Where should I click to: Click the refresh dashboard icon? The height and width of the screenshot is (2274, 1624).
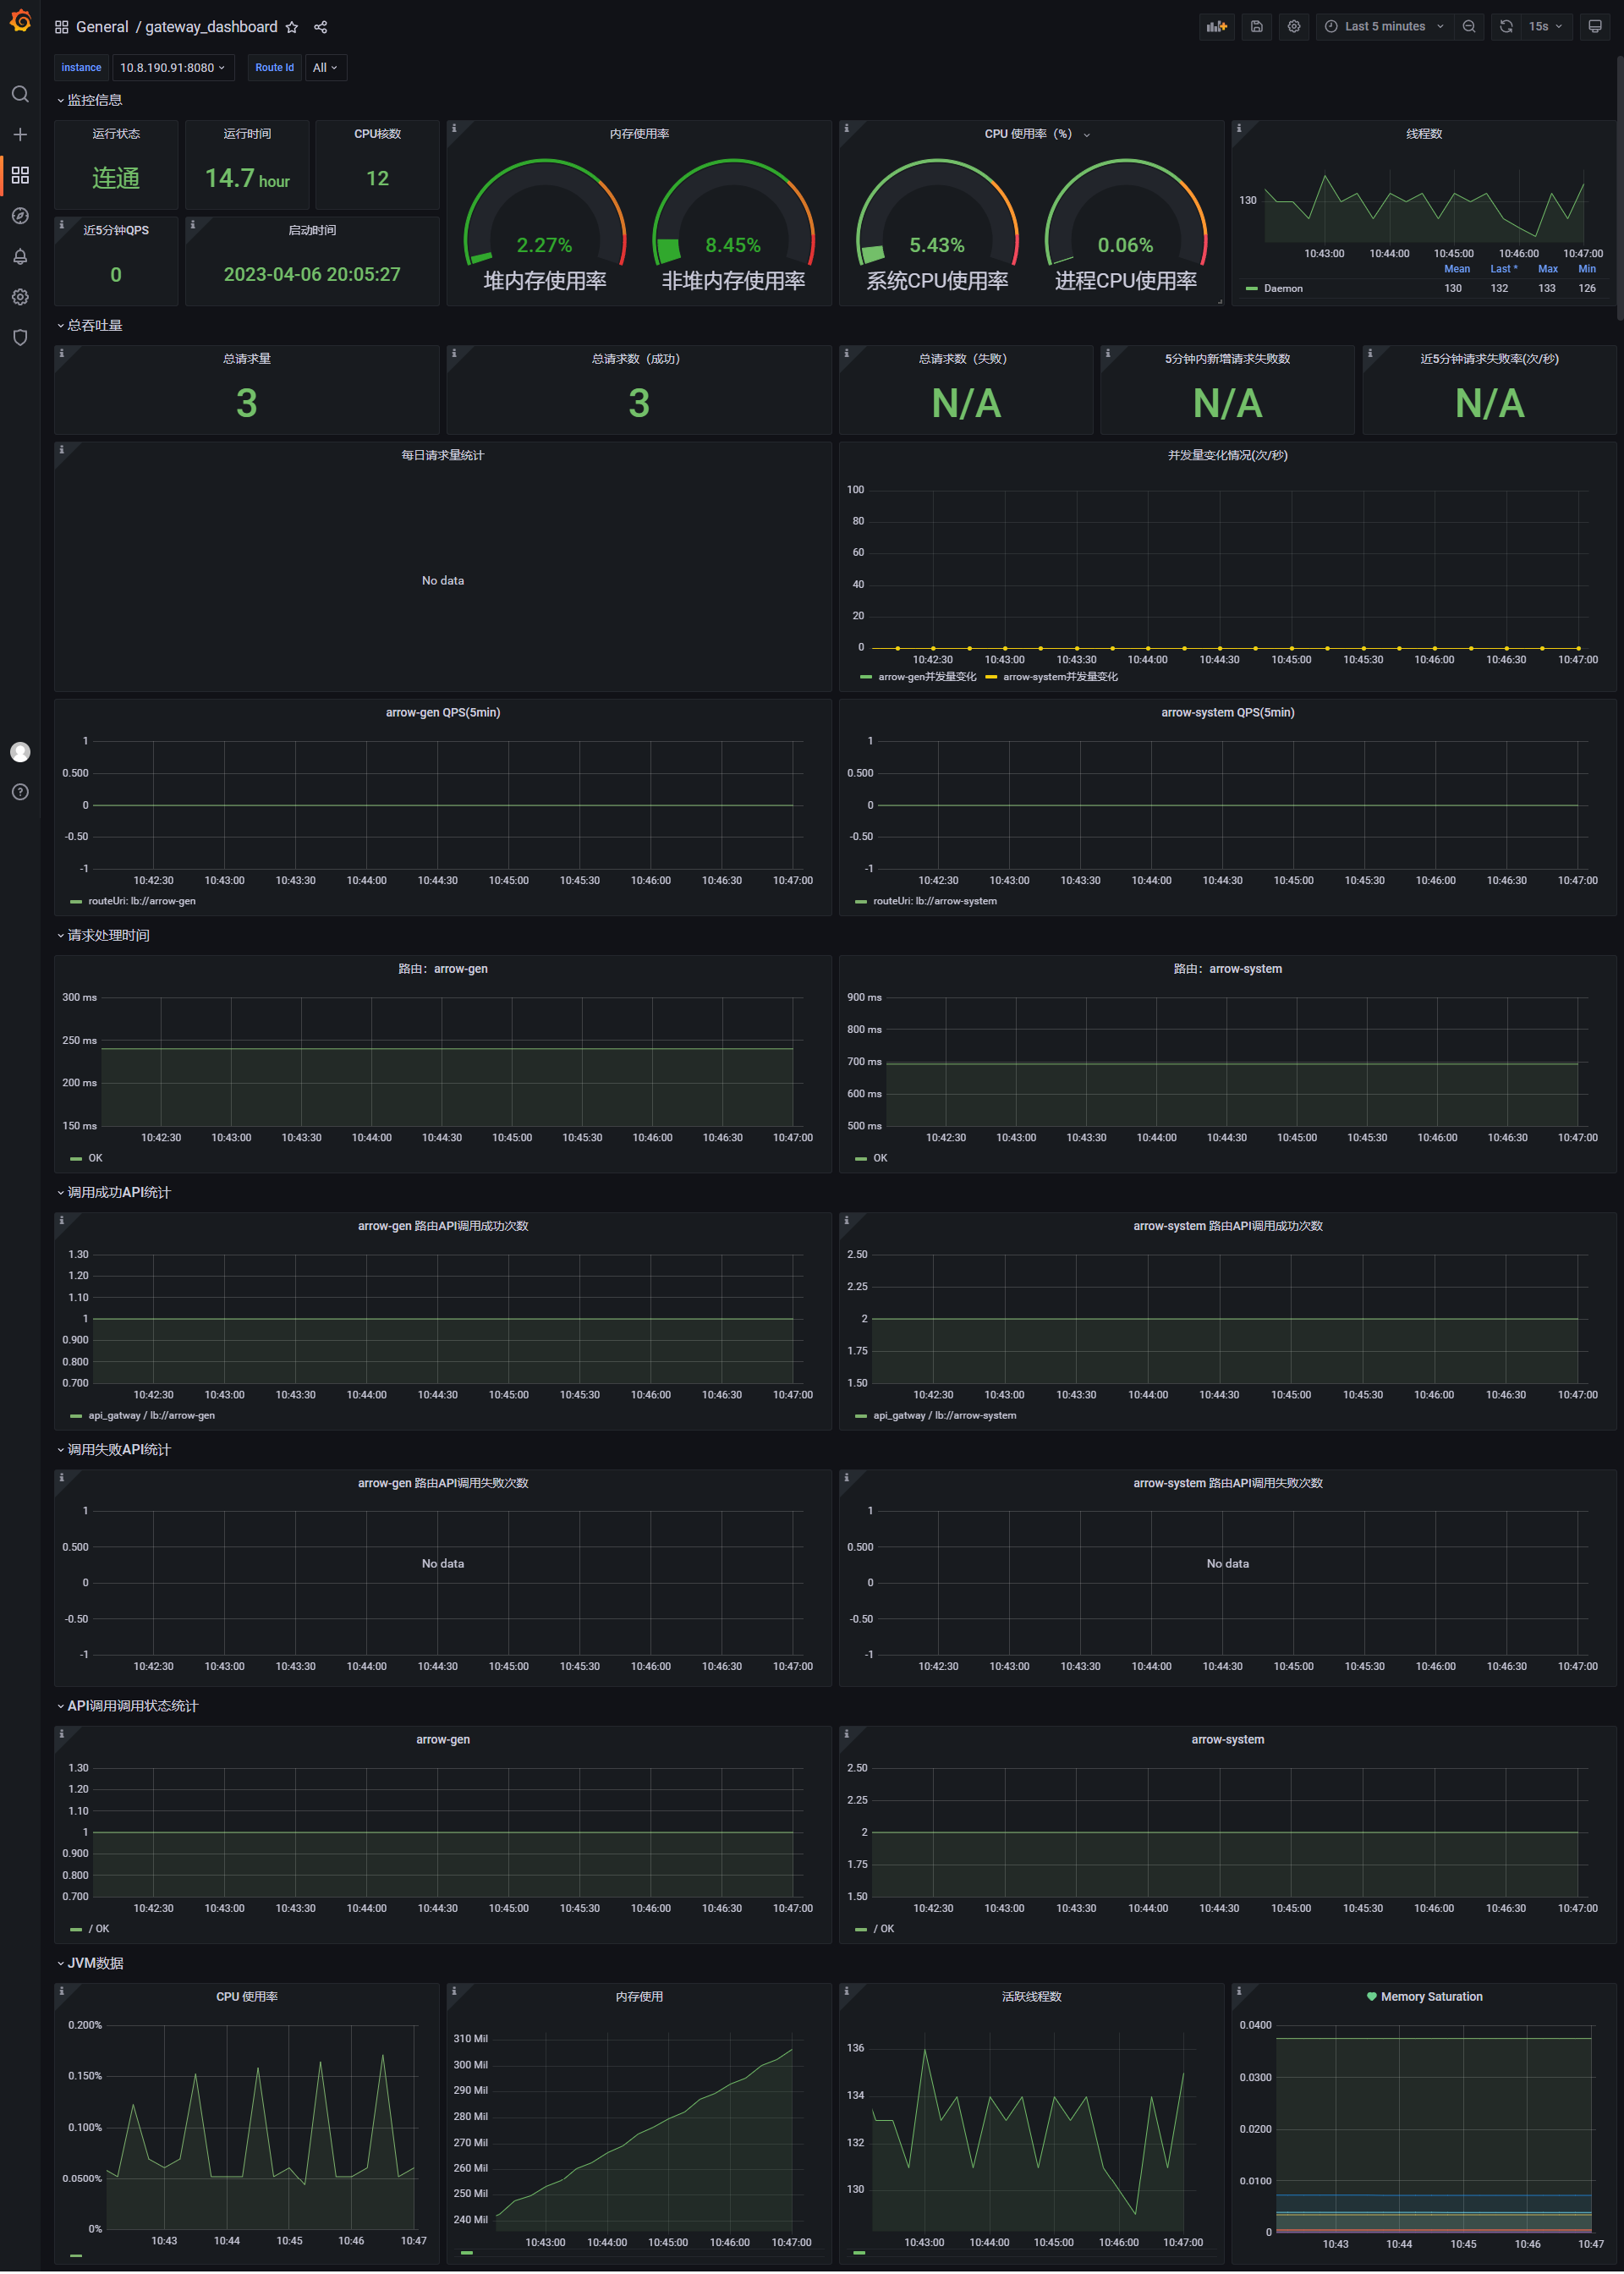1506,27
